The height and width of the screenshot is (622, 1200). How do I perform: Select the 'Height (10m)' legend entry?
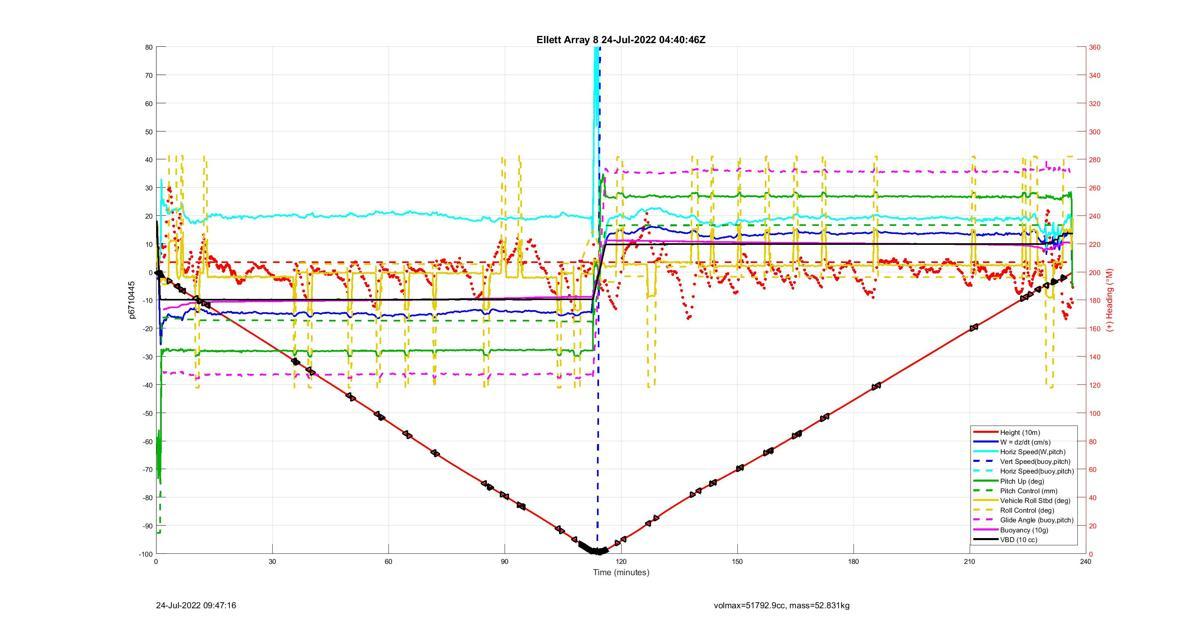point(1021,432)
